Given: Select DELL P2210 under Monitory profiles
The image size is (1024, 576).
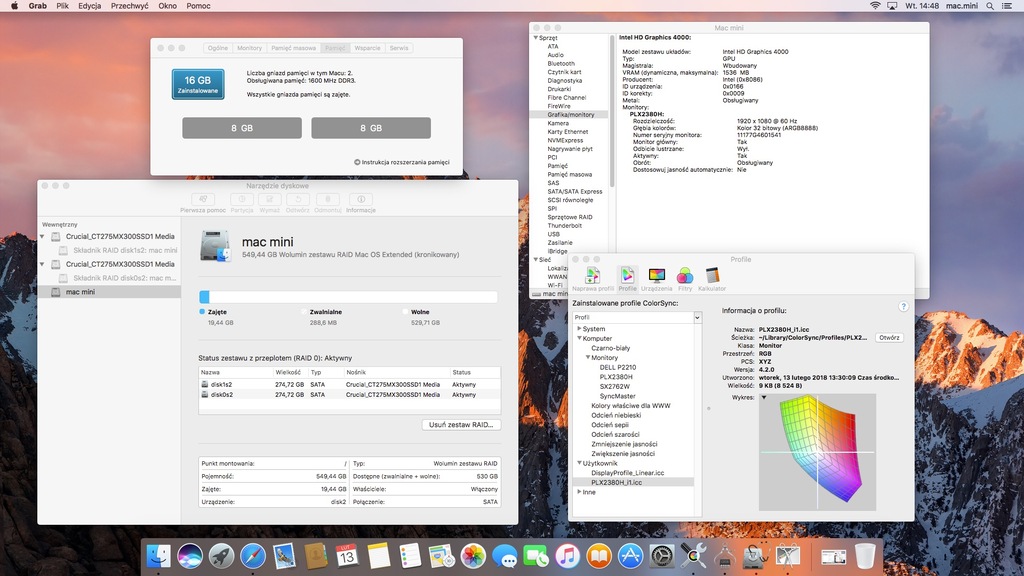Looking at the screenshot, I should [x=617, y=367].
